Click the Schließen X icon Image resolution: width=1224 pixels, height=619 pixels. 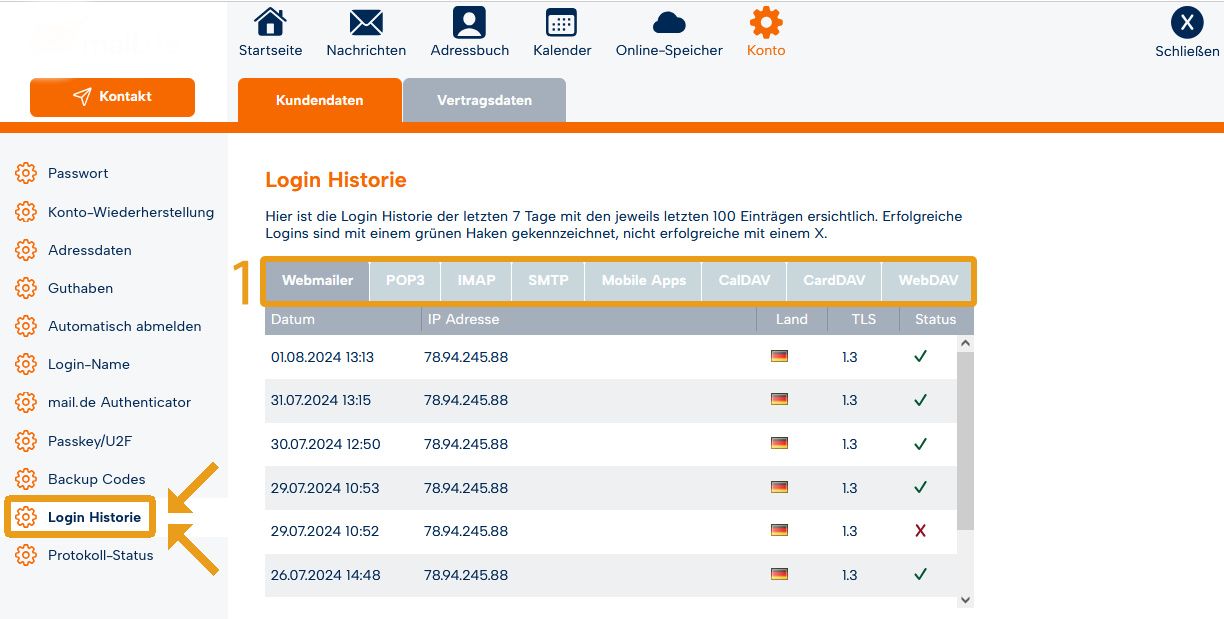coord(1187,22)
